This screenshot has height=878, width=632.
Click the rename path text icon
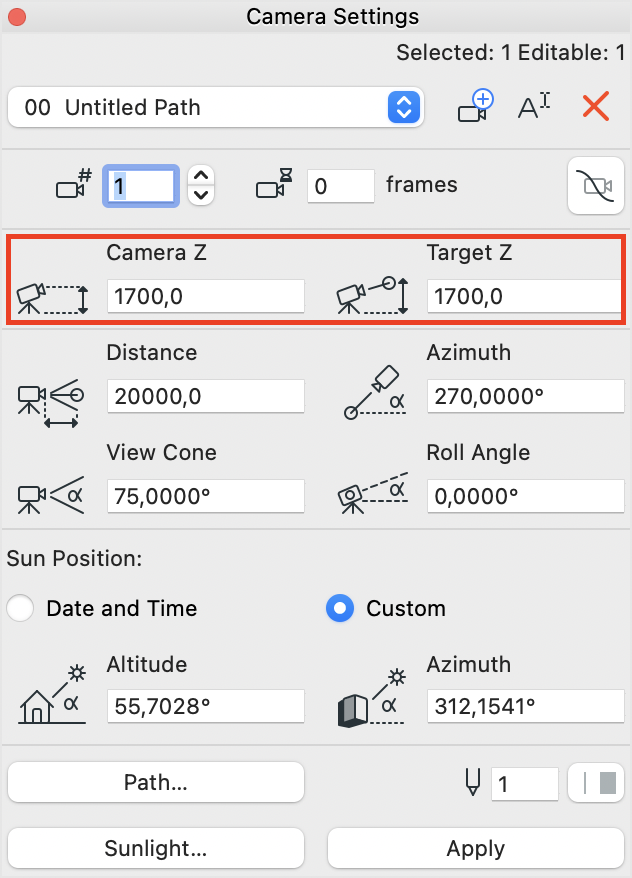[x=534, y=106]
